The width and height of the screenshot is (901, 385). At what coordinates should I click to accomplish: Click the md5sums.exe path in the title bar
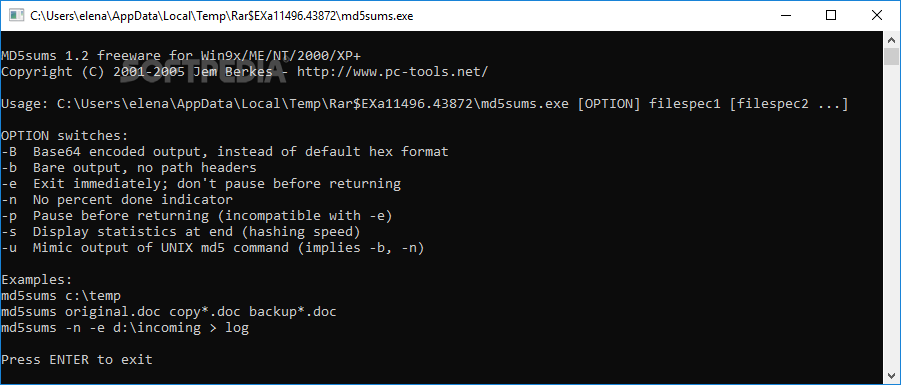tap(222, 16)
